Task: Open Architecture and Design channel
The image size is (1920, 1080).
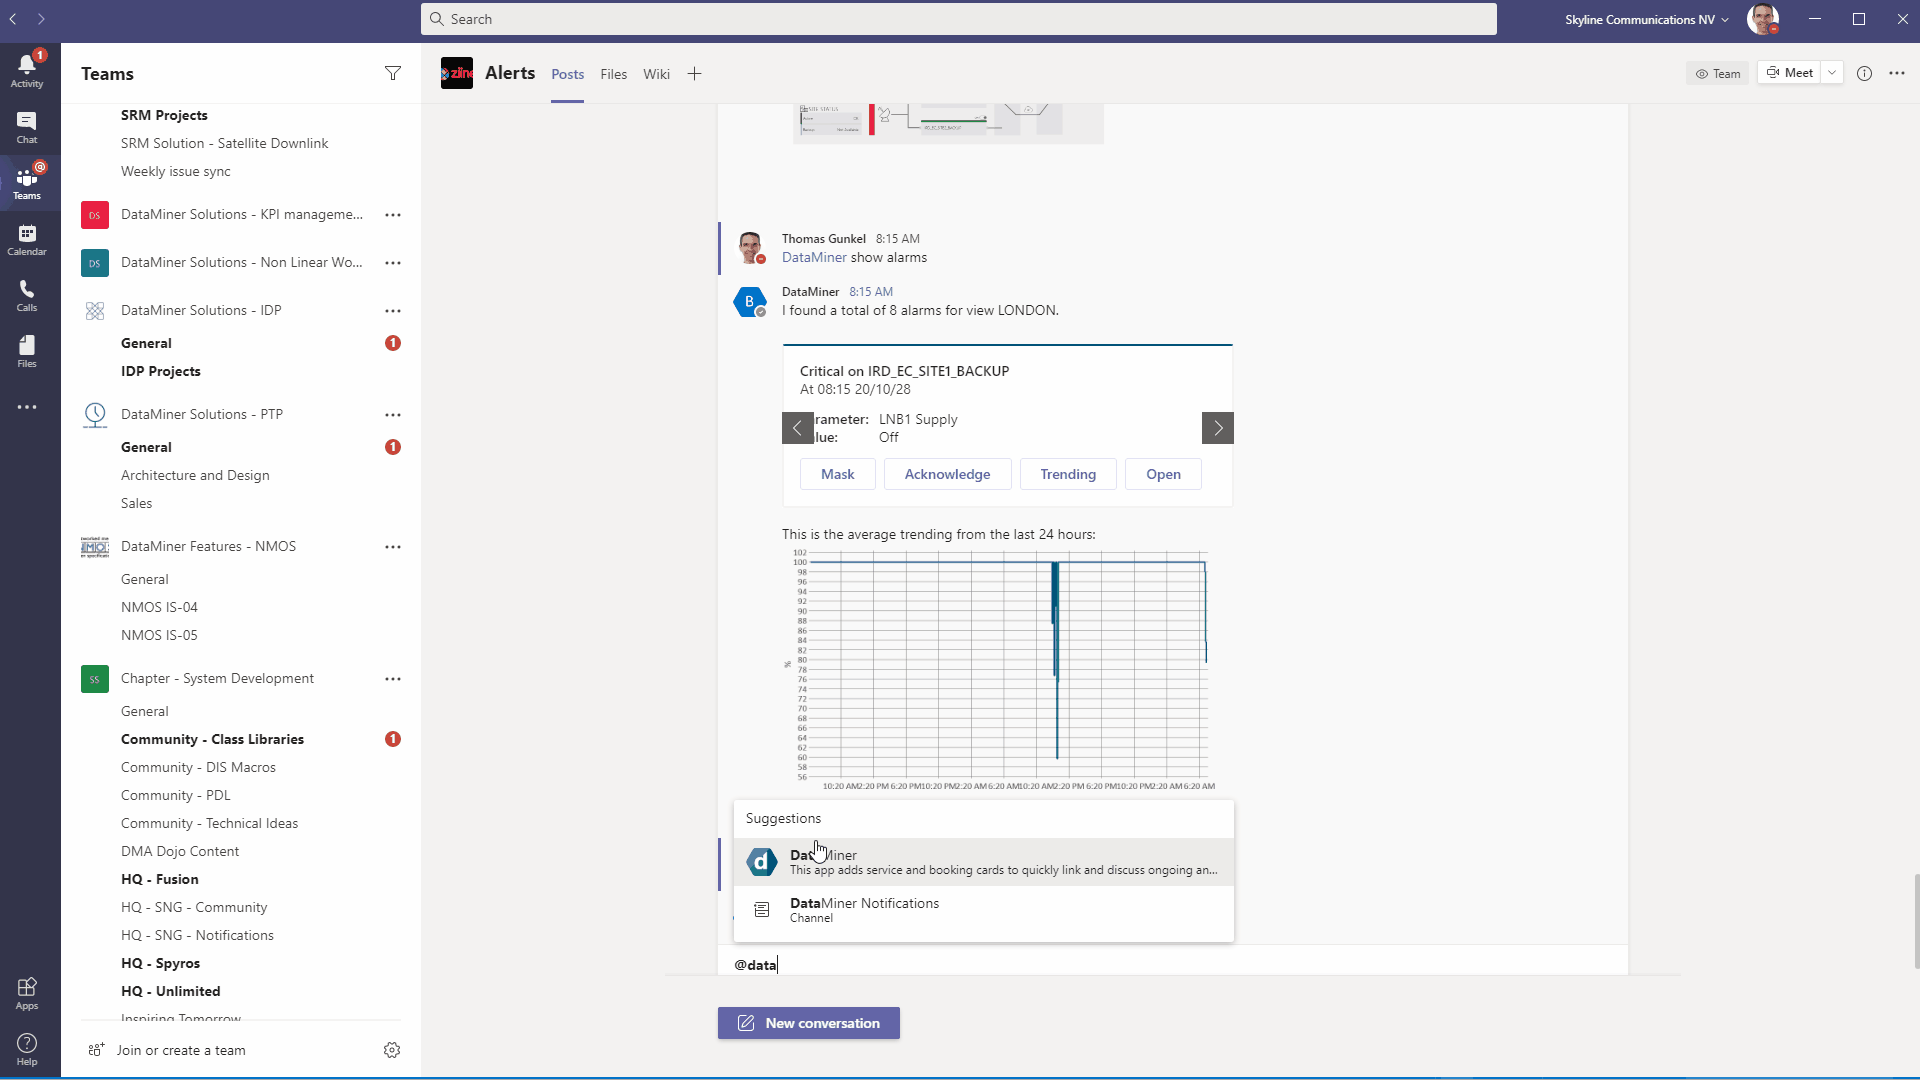Action: pos(195,475)
